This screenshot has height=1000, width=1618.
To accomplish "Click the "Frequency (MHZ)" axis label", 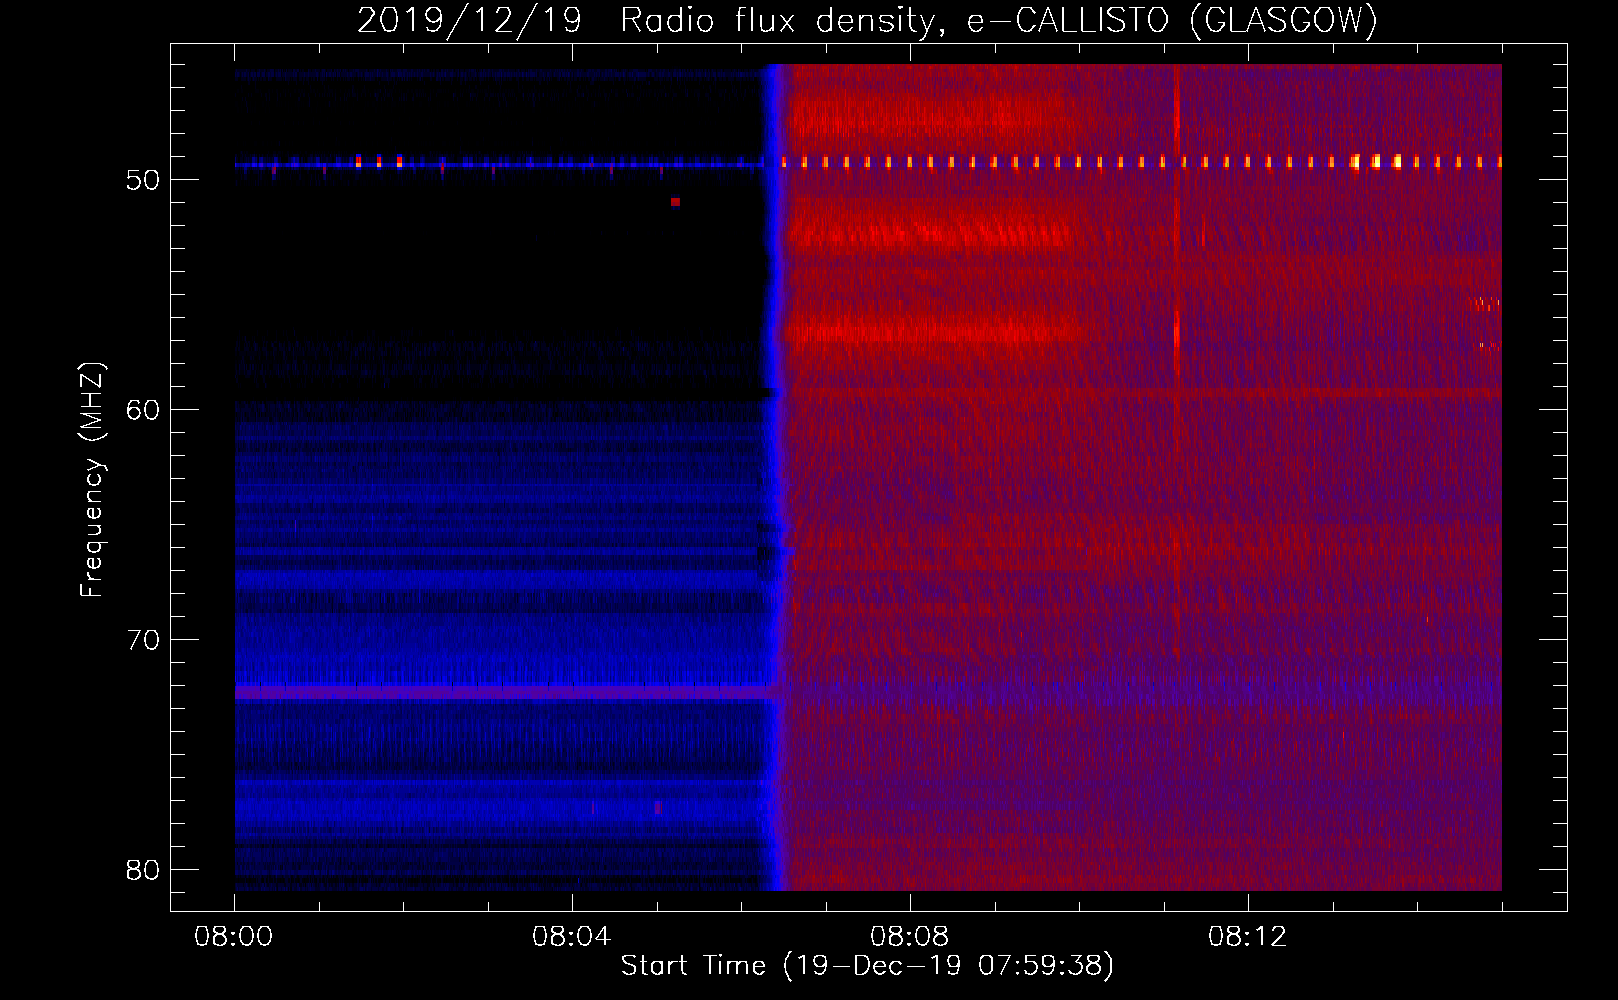I will [92, 480].
